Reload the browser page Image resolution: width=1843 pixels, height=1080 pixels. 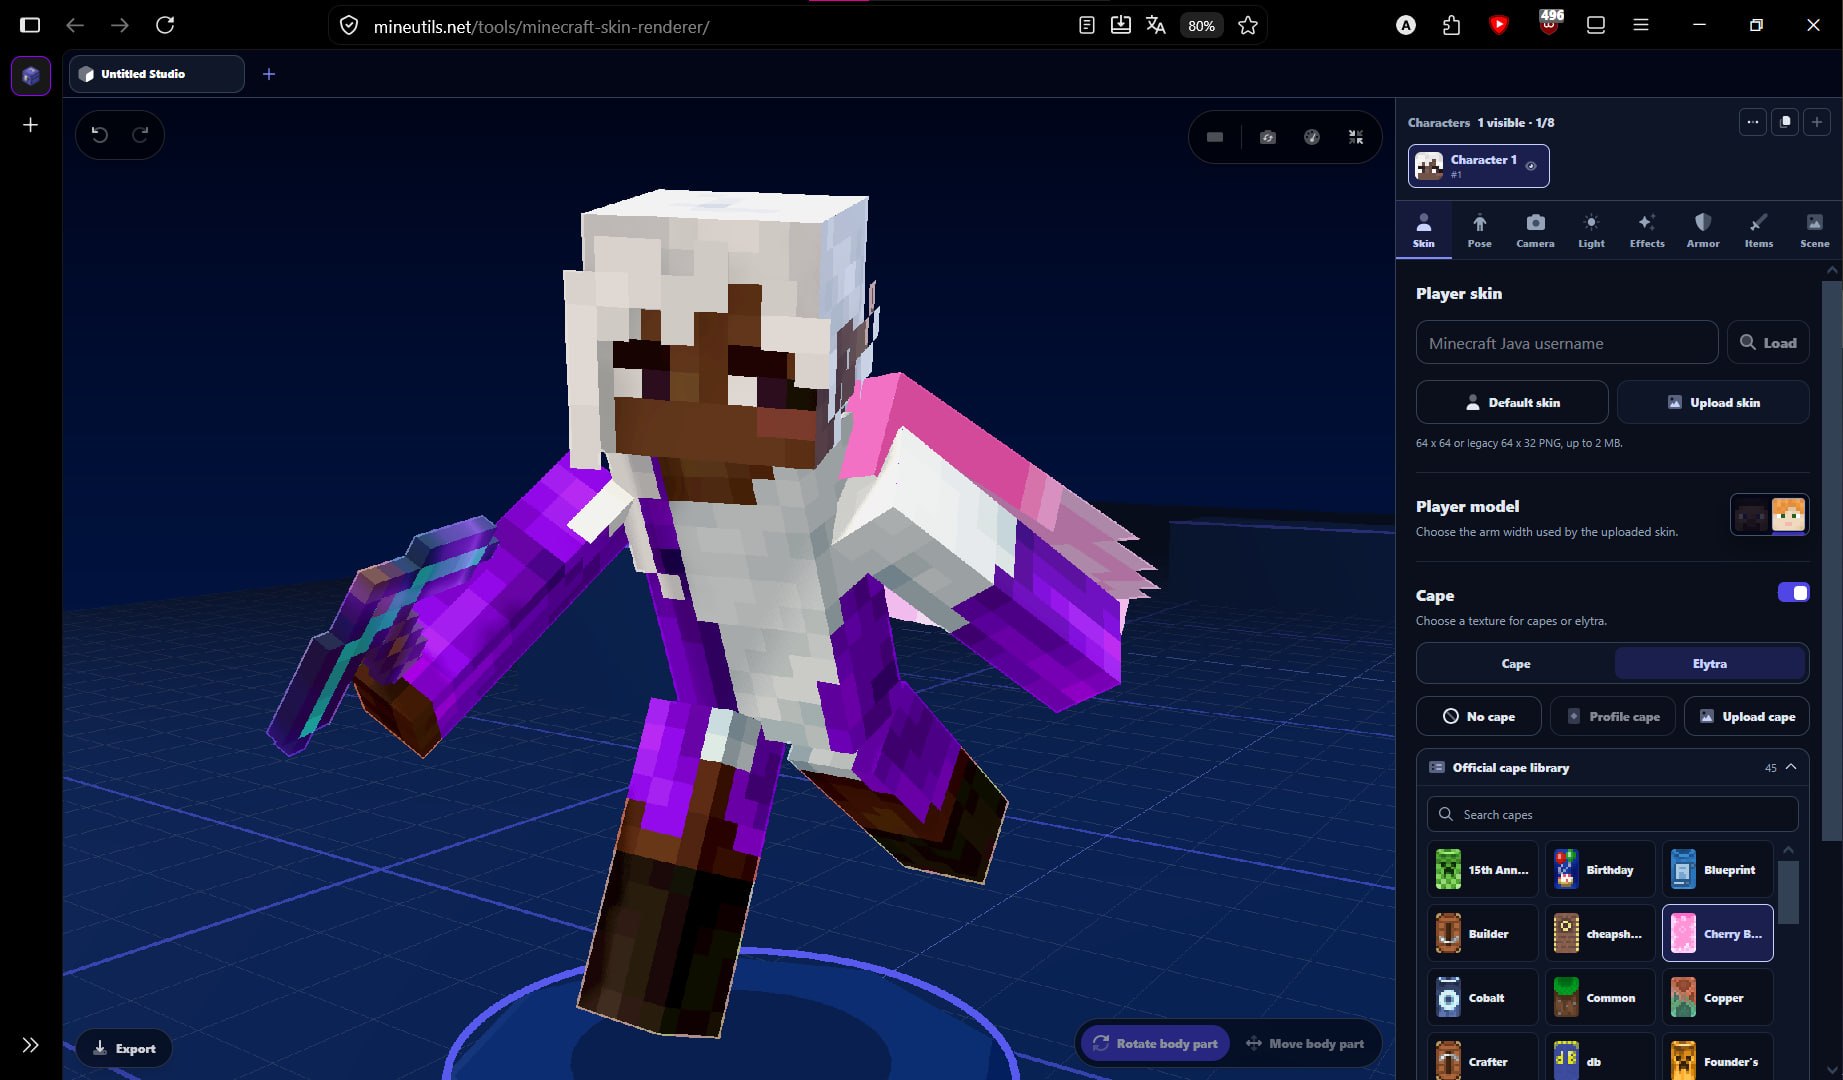166,25
